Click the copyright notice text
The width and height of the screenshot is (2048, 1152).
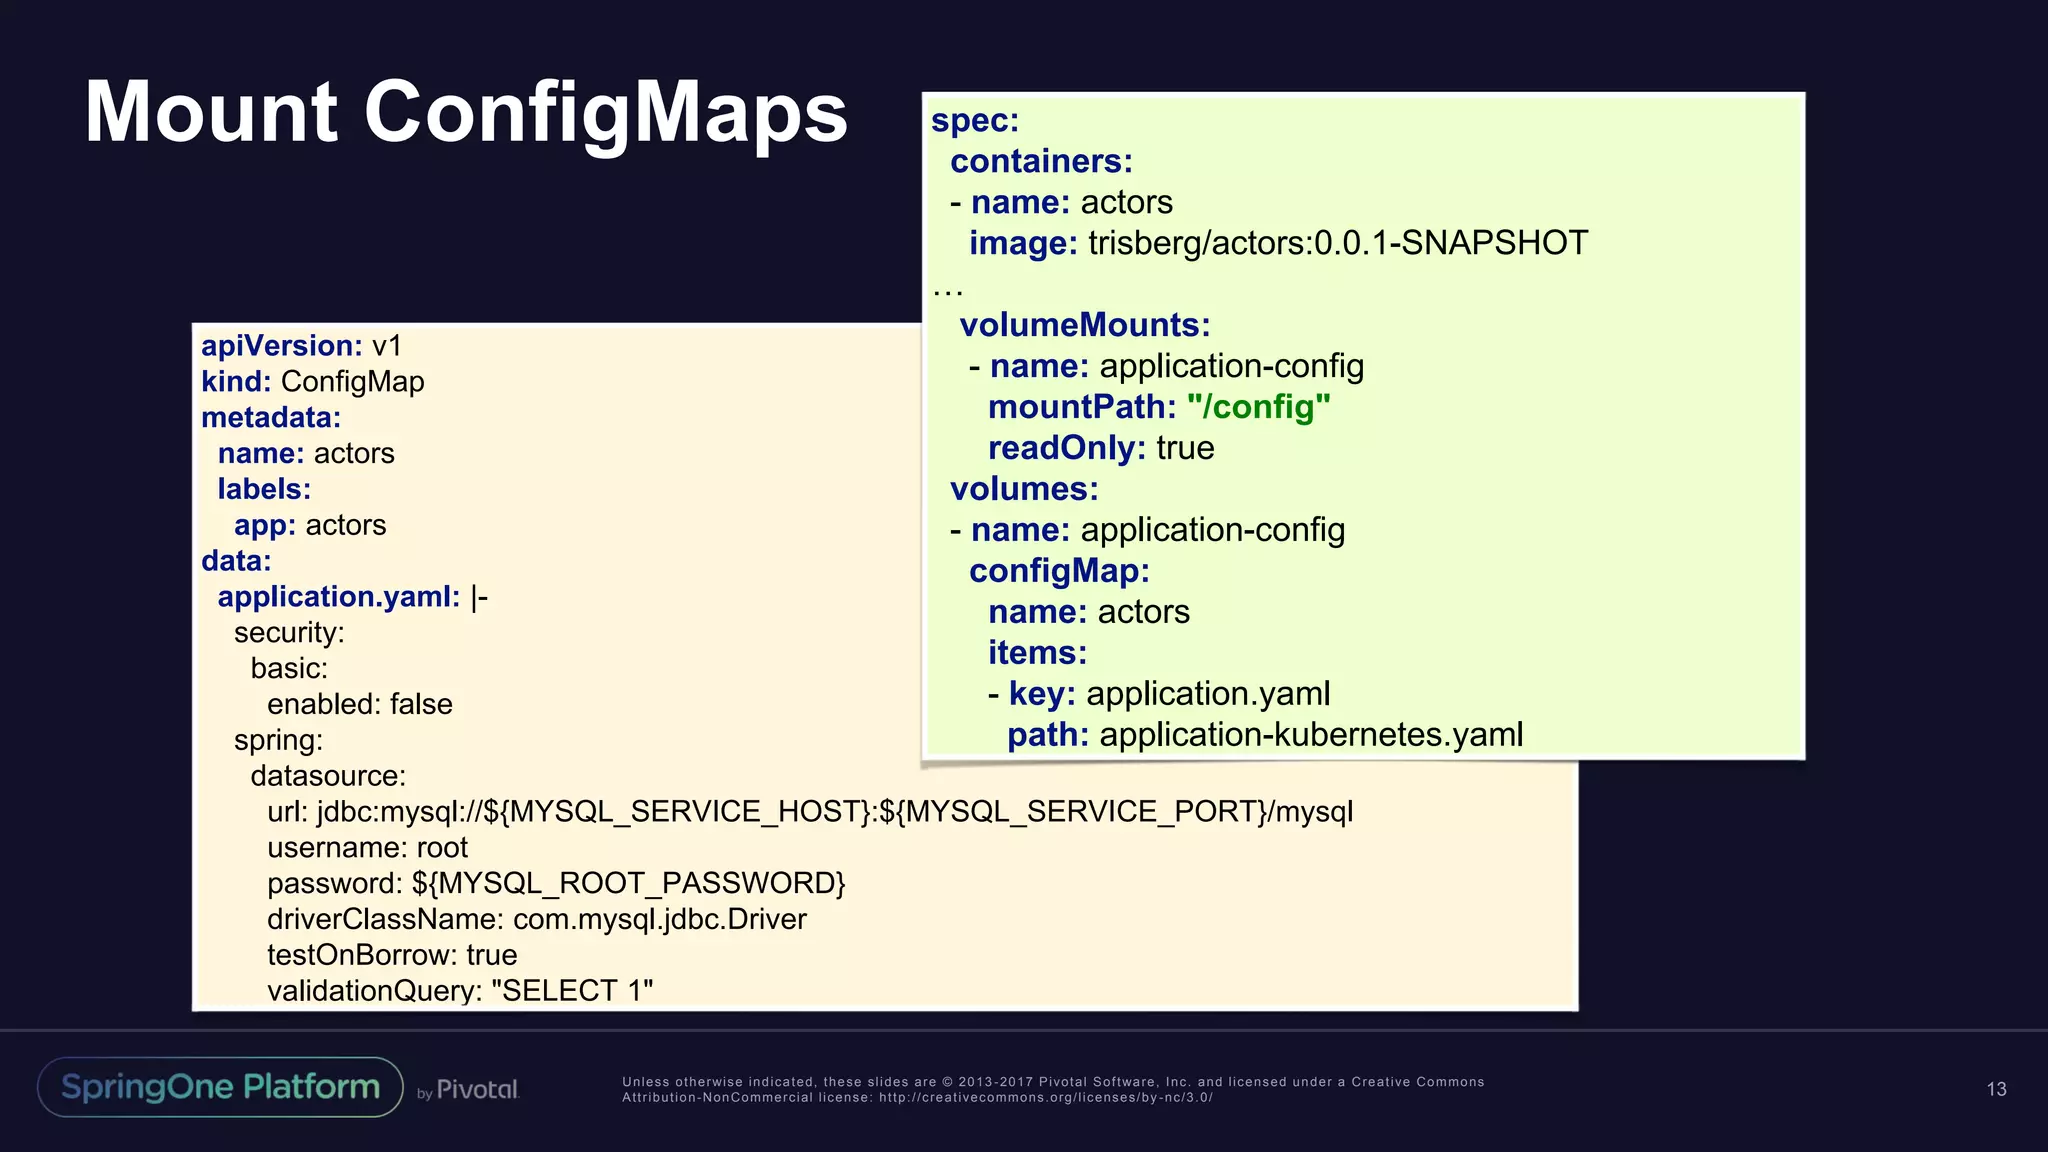click(x=1052, y=1082)
